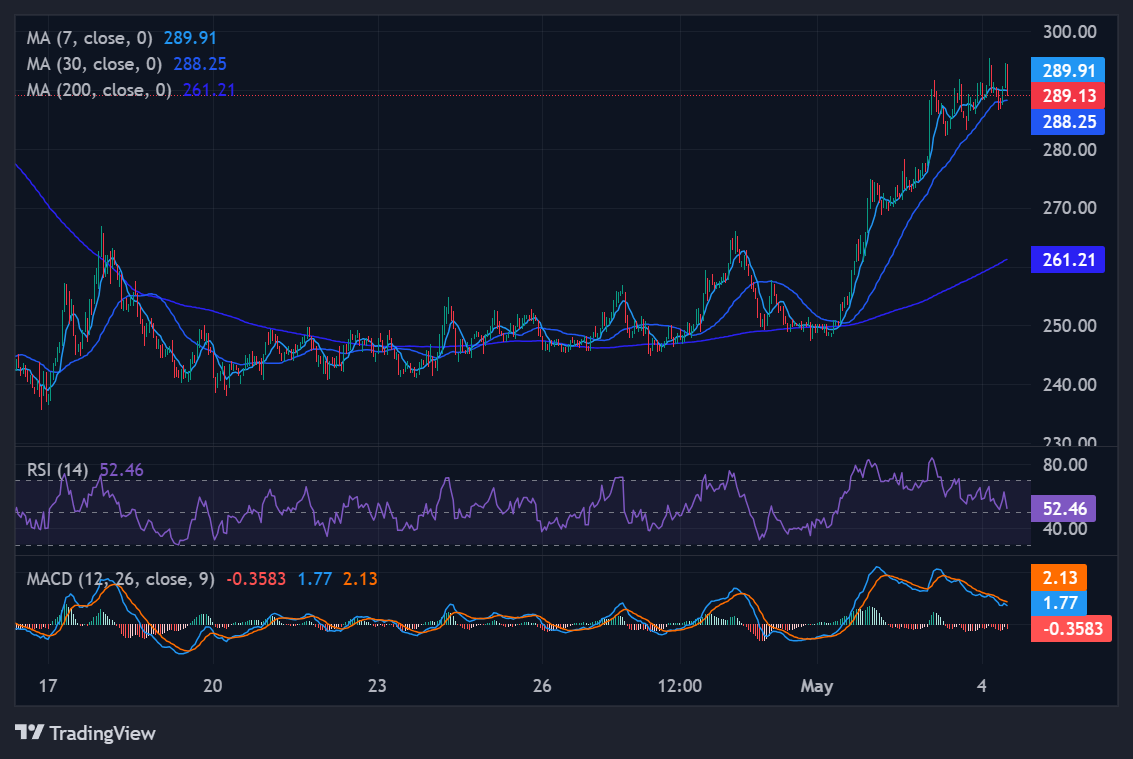The height and width of the screenshot is (759, 1133).
Task: Click the 261.21 MA200 price tag
Action: click(1068, 260)
